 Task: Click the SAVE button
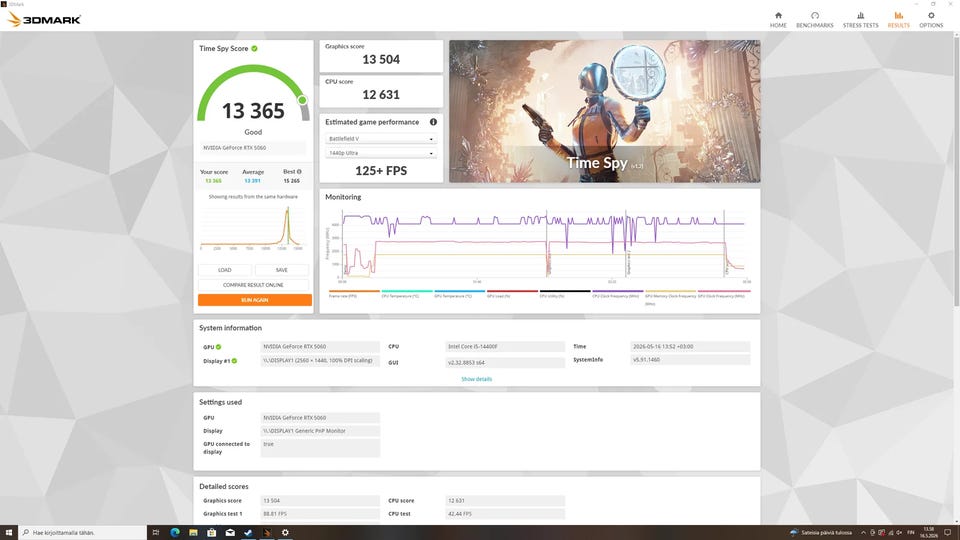tap(282, 270)
